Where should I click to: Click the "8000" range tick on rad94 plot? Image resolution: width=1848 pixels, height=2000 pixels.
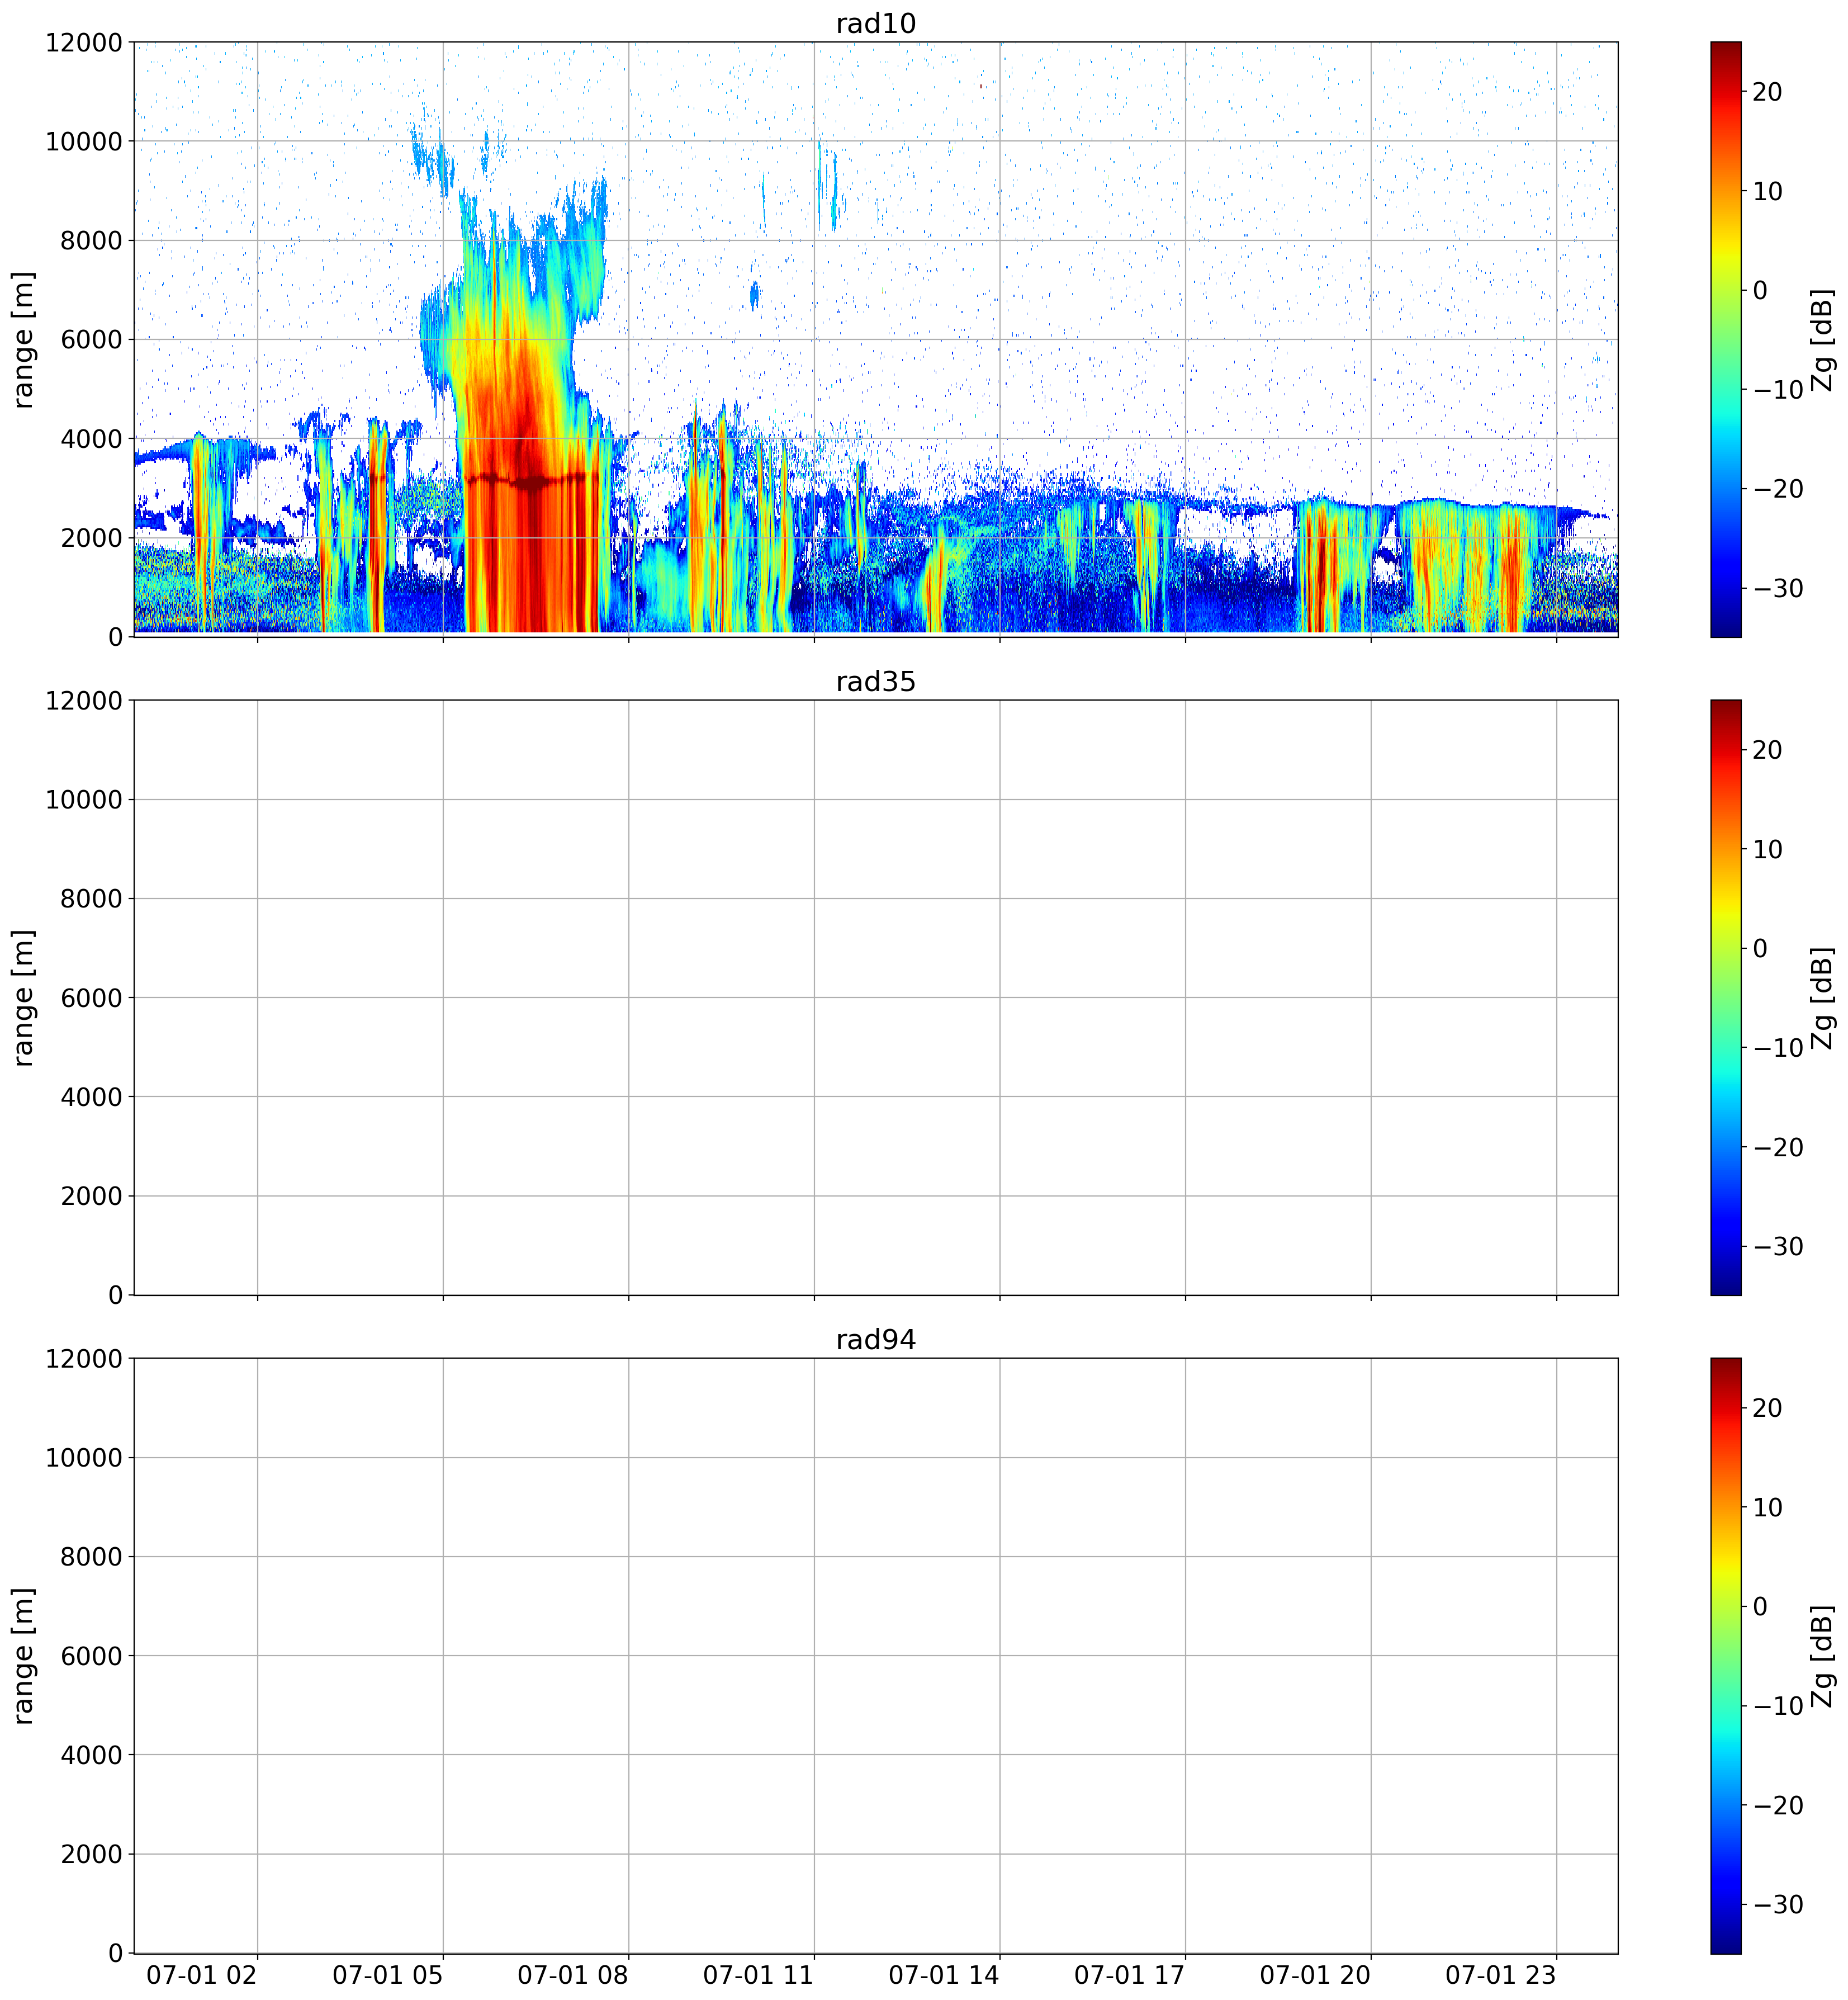[x=92, y=1557]
